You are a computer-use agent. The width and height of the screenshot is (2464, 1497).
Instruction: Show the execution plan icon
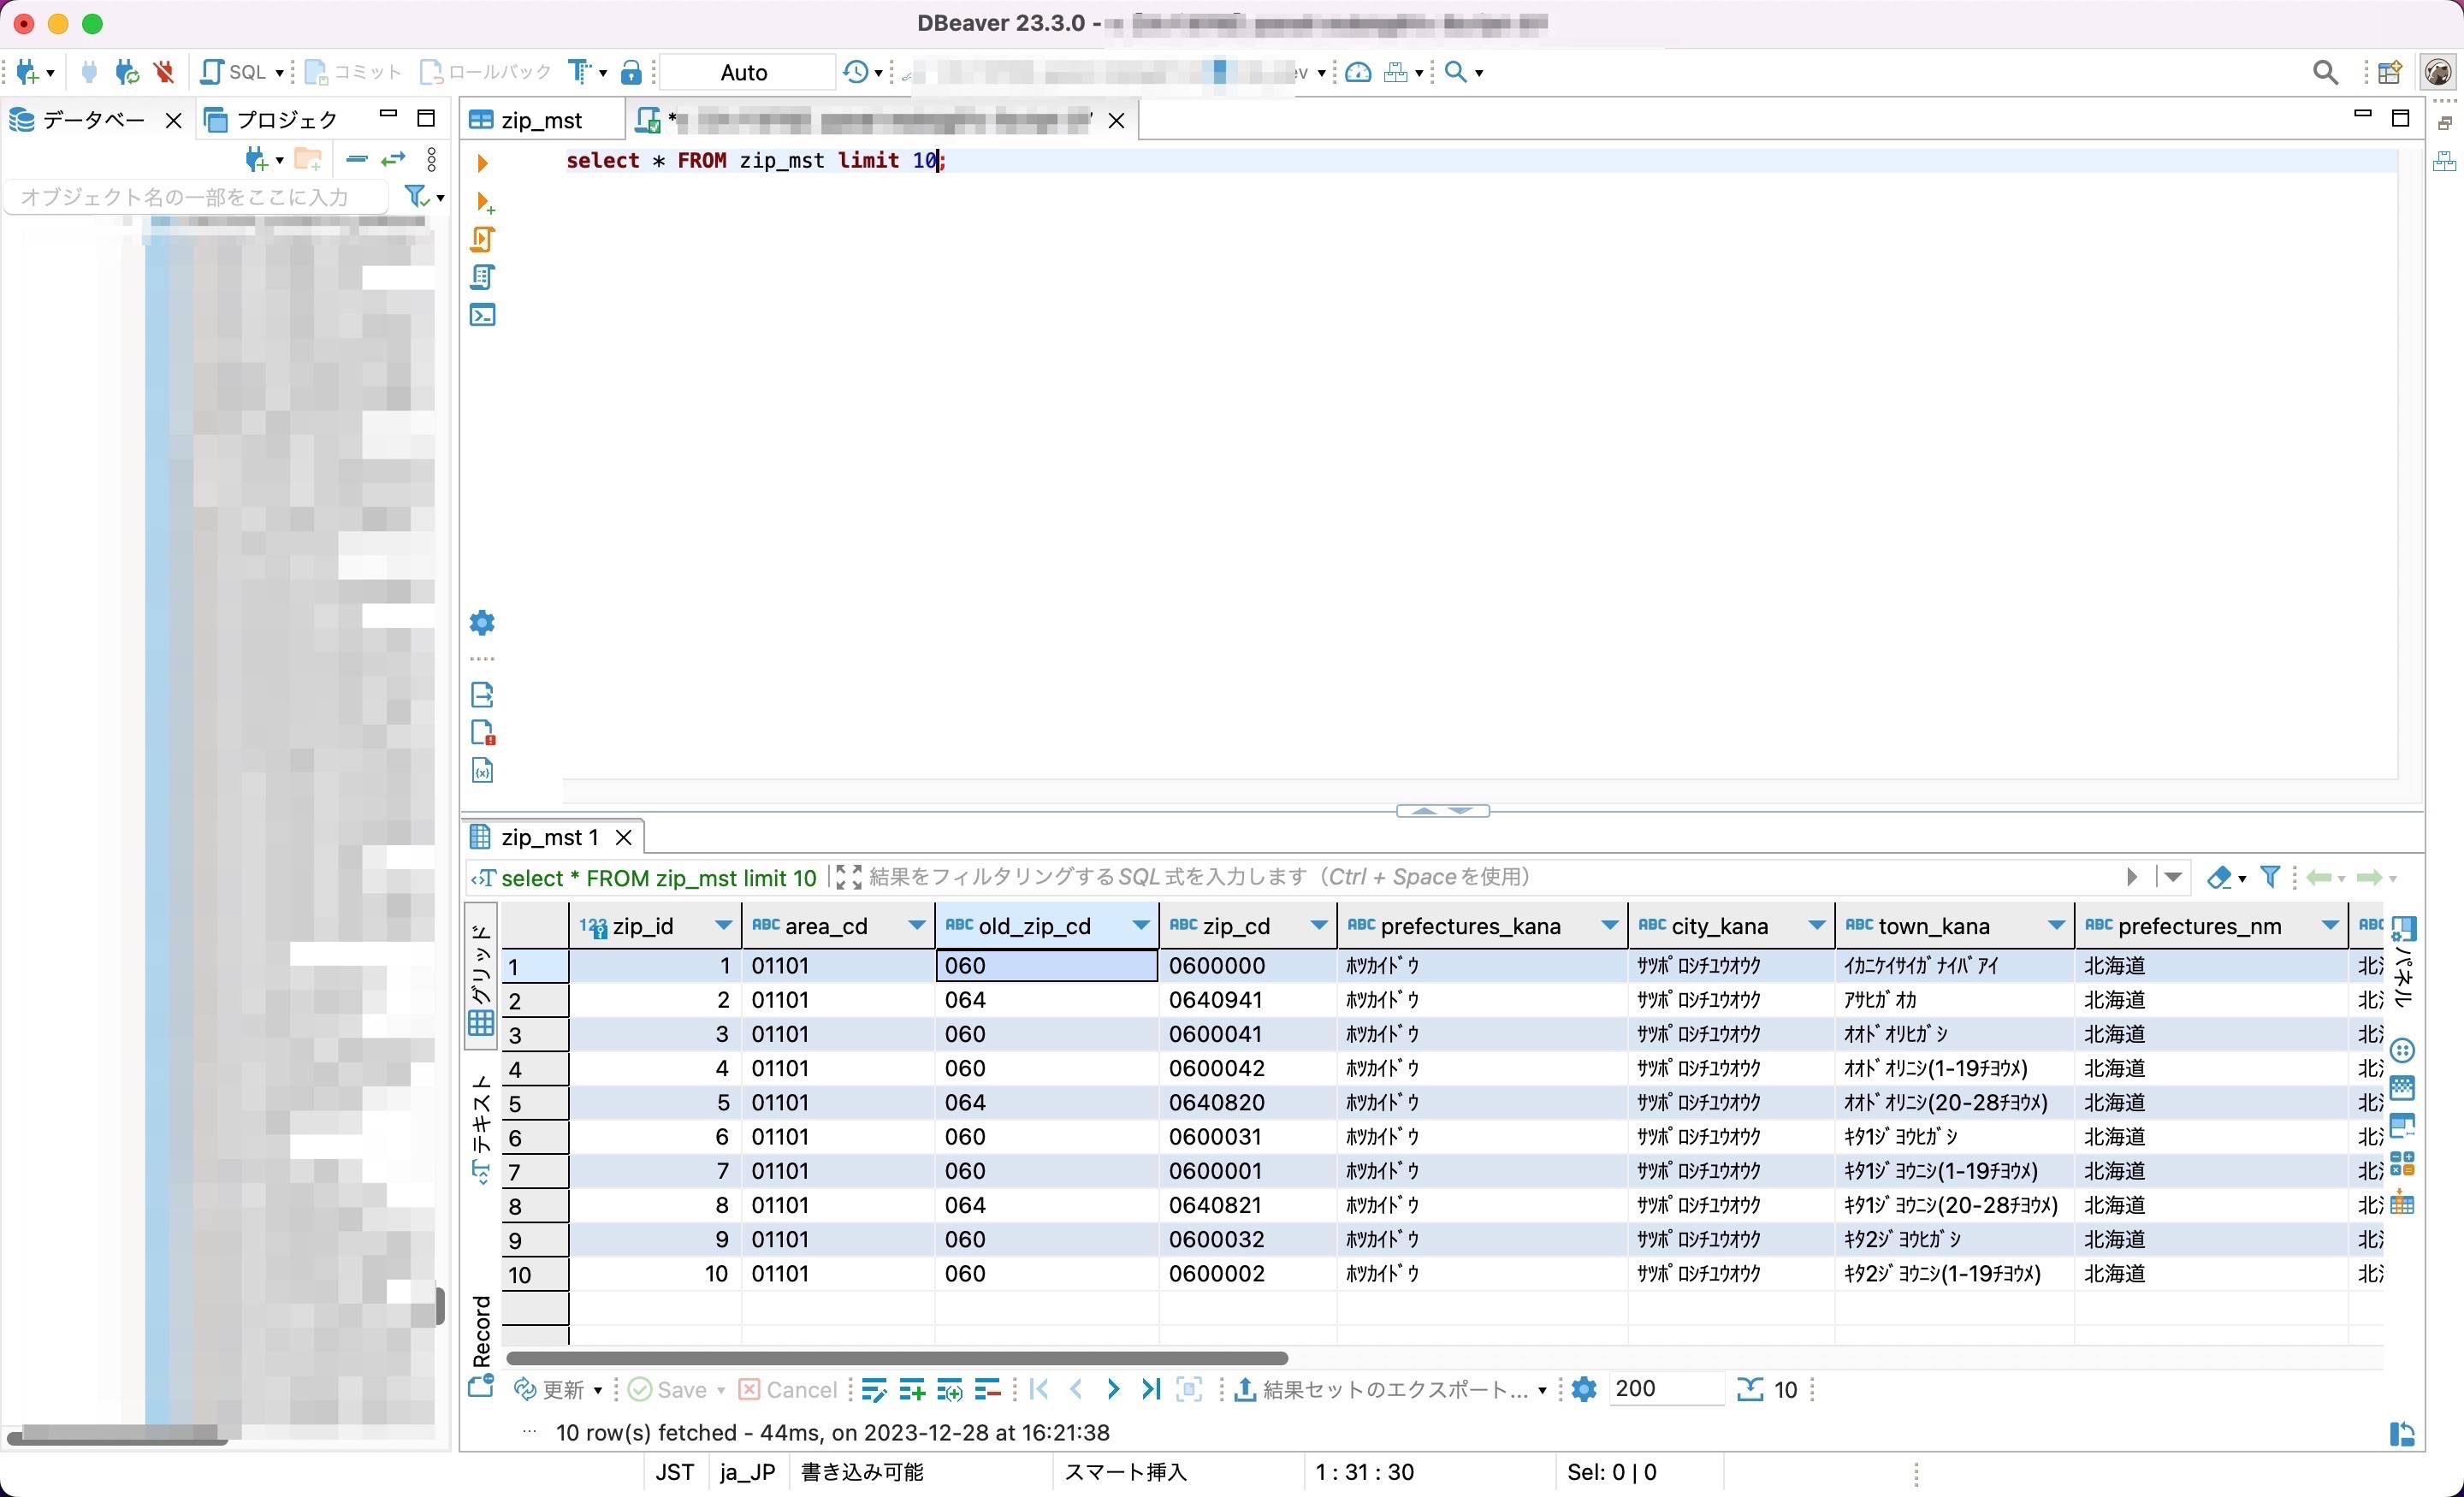[482, 277]
